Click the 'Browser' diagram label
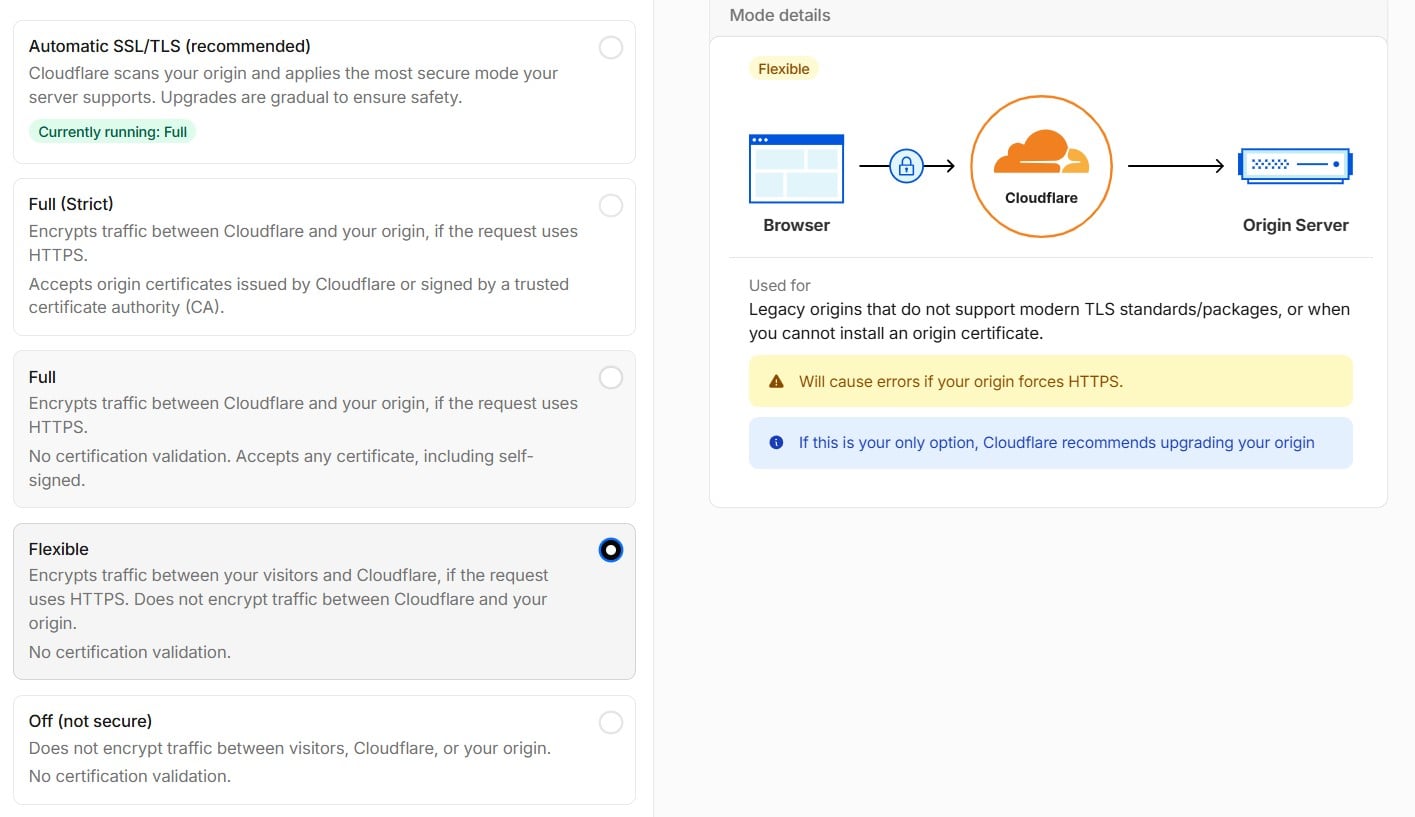This screenshot has width=1415, height=817. pyautogui.click(x=797, y=225)
